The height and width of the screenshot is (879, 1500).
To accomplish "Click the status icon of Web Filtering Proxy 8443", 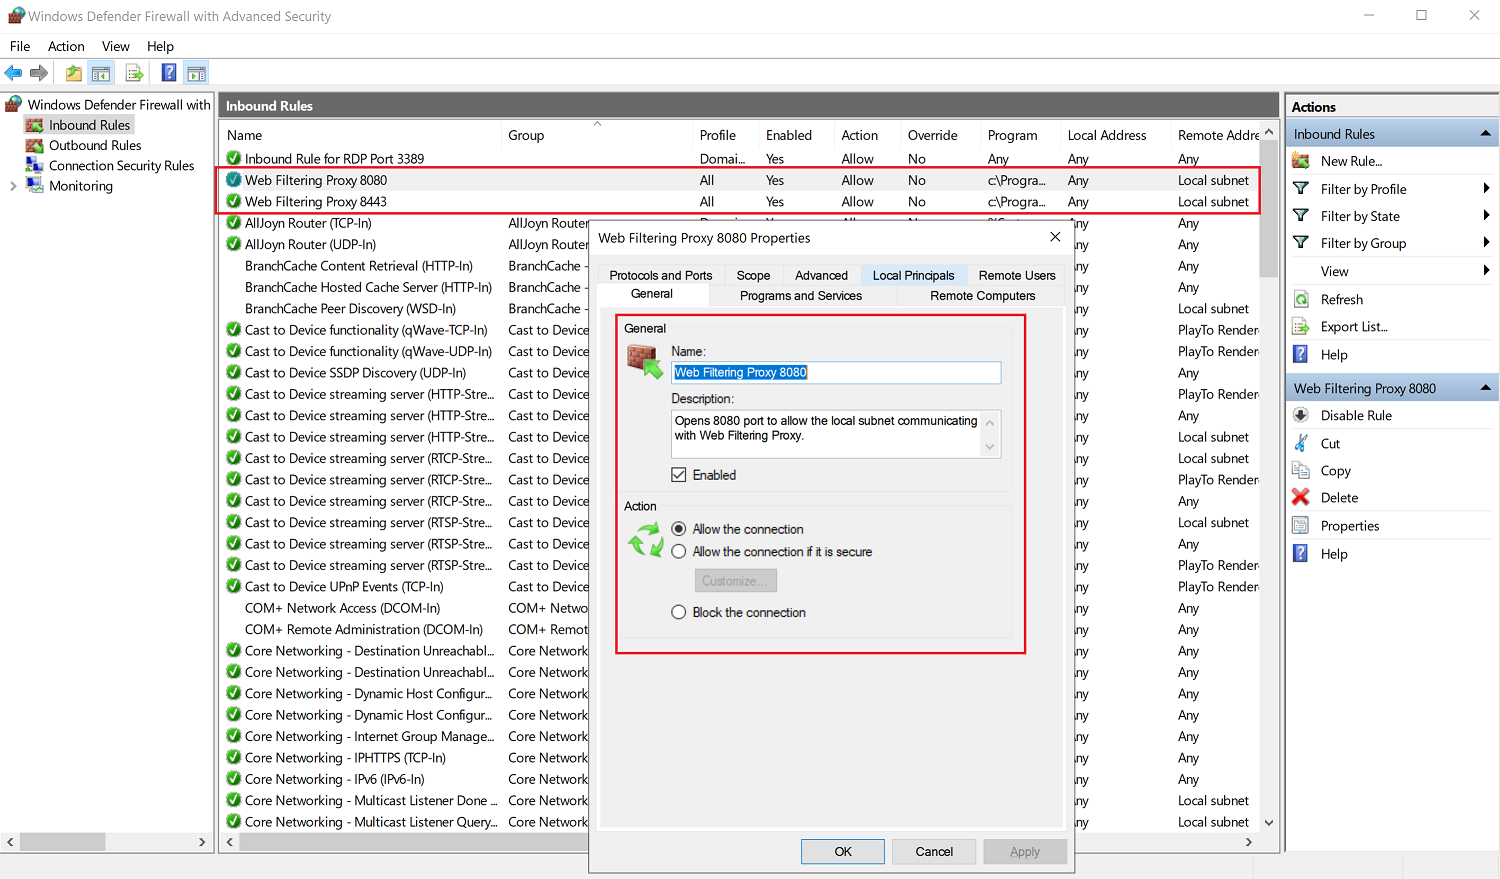I will (x=234, y=201).
